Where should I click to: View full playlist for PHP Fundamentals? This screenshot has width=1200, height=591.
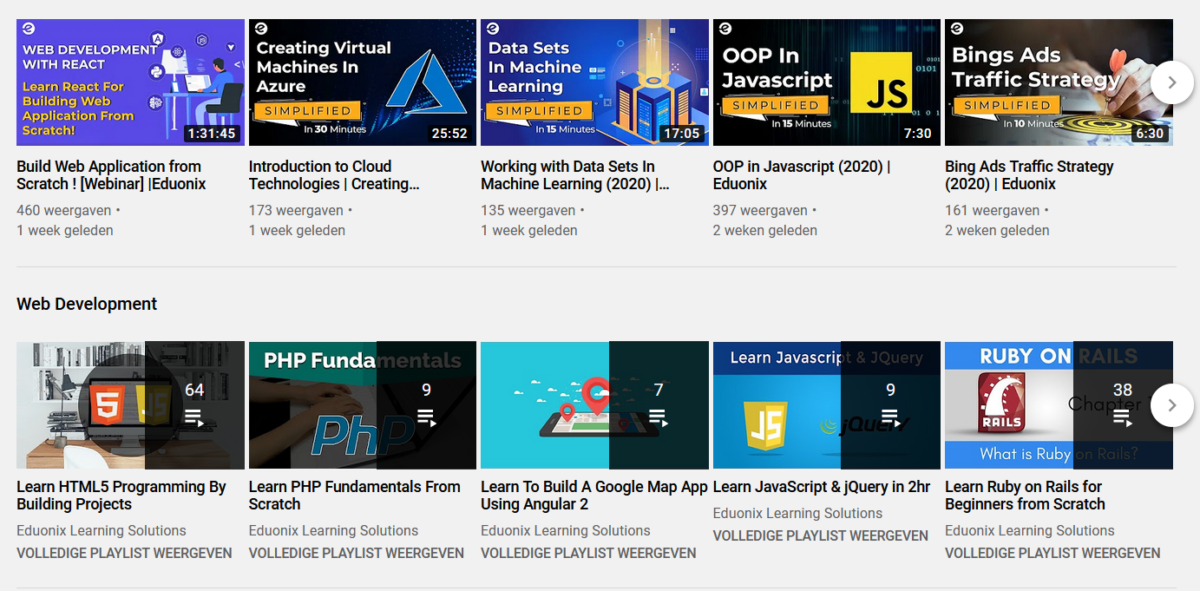pos(356,553)
